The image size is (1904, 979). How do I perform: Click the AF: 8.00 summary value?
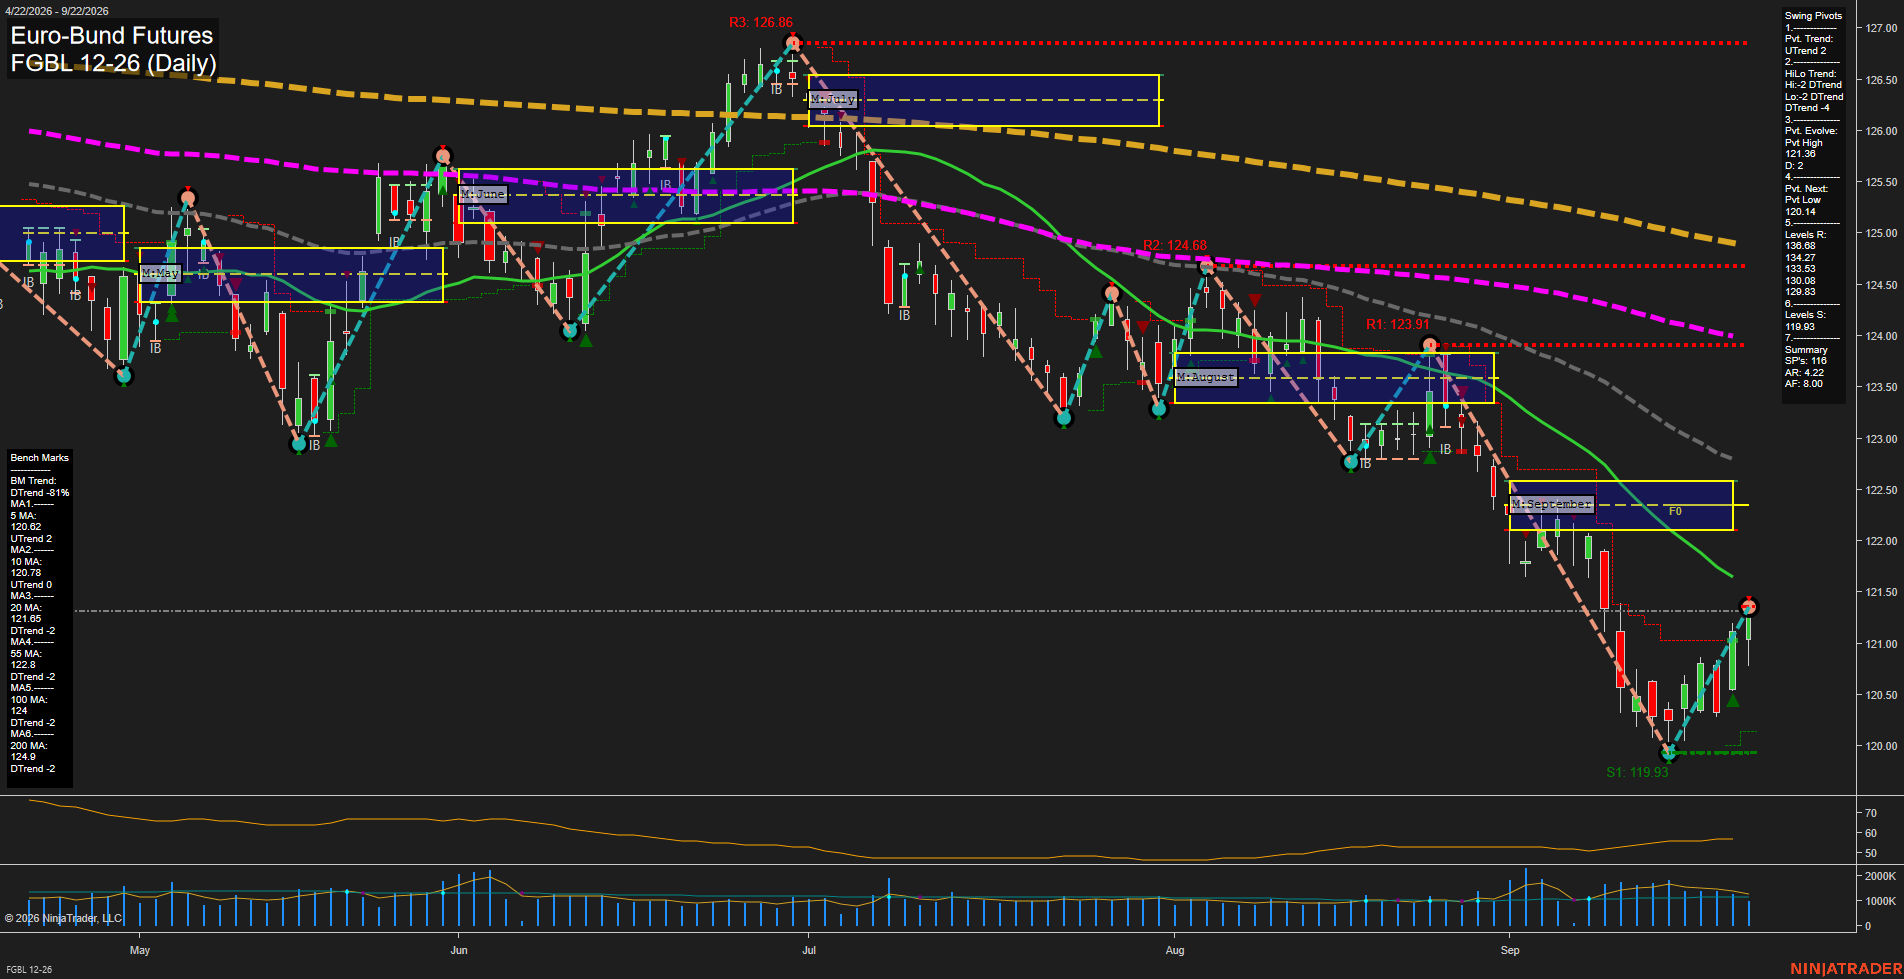(1804, 384)
